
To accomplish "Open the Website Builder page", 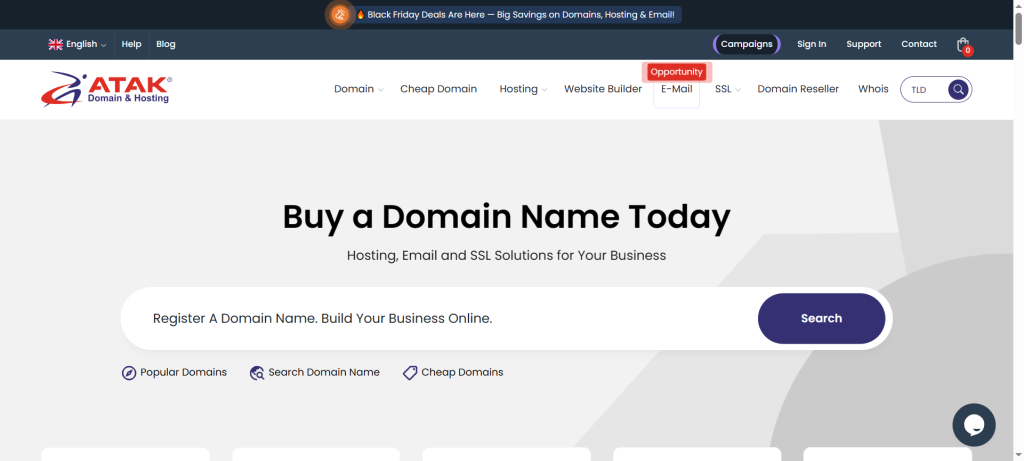I will click(x=603, y=89).
